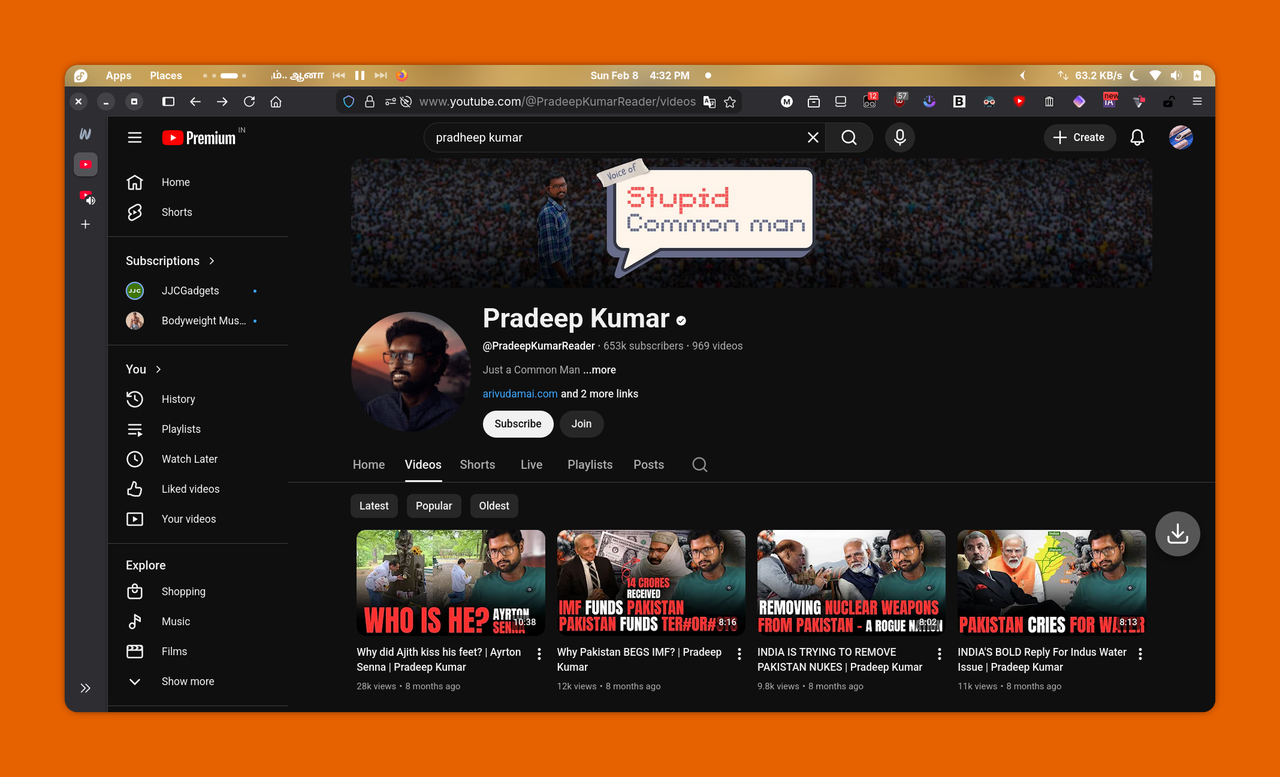The height and width of the screenshot is (777, 1280).
Task: Expand the channel description with ...more
Action: [x=600, y=370]
